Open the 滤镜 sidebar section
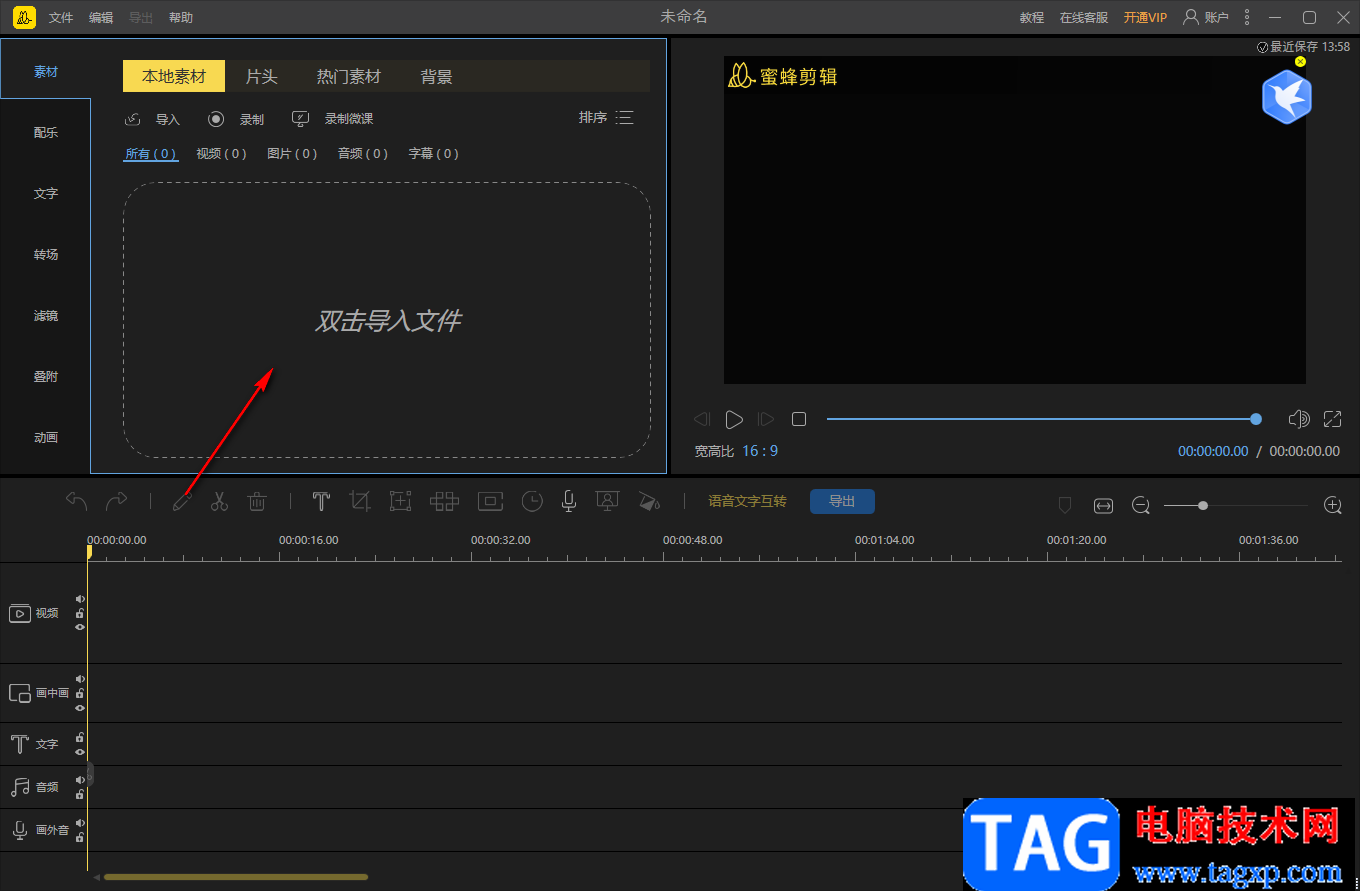This screenshot has height=891, width=1360. (x=46, y=316)
